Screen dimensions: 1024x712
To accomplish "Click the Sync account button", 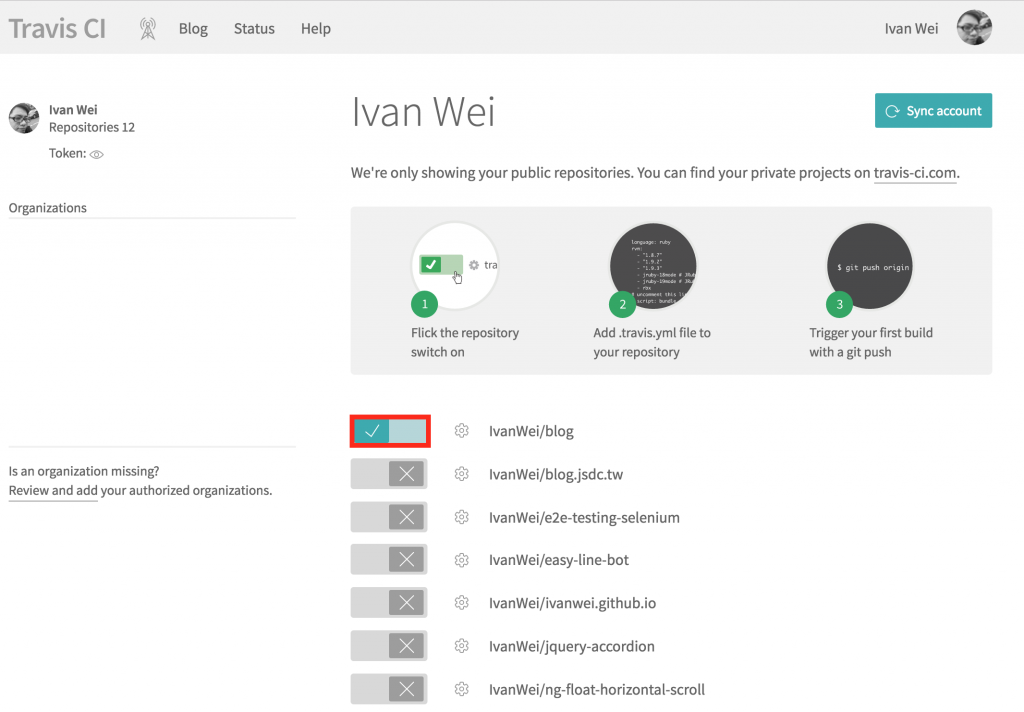I will coord(933,110).
